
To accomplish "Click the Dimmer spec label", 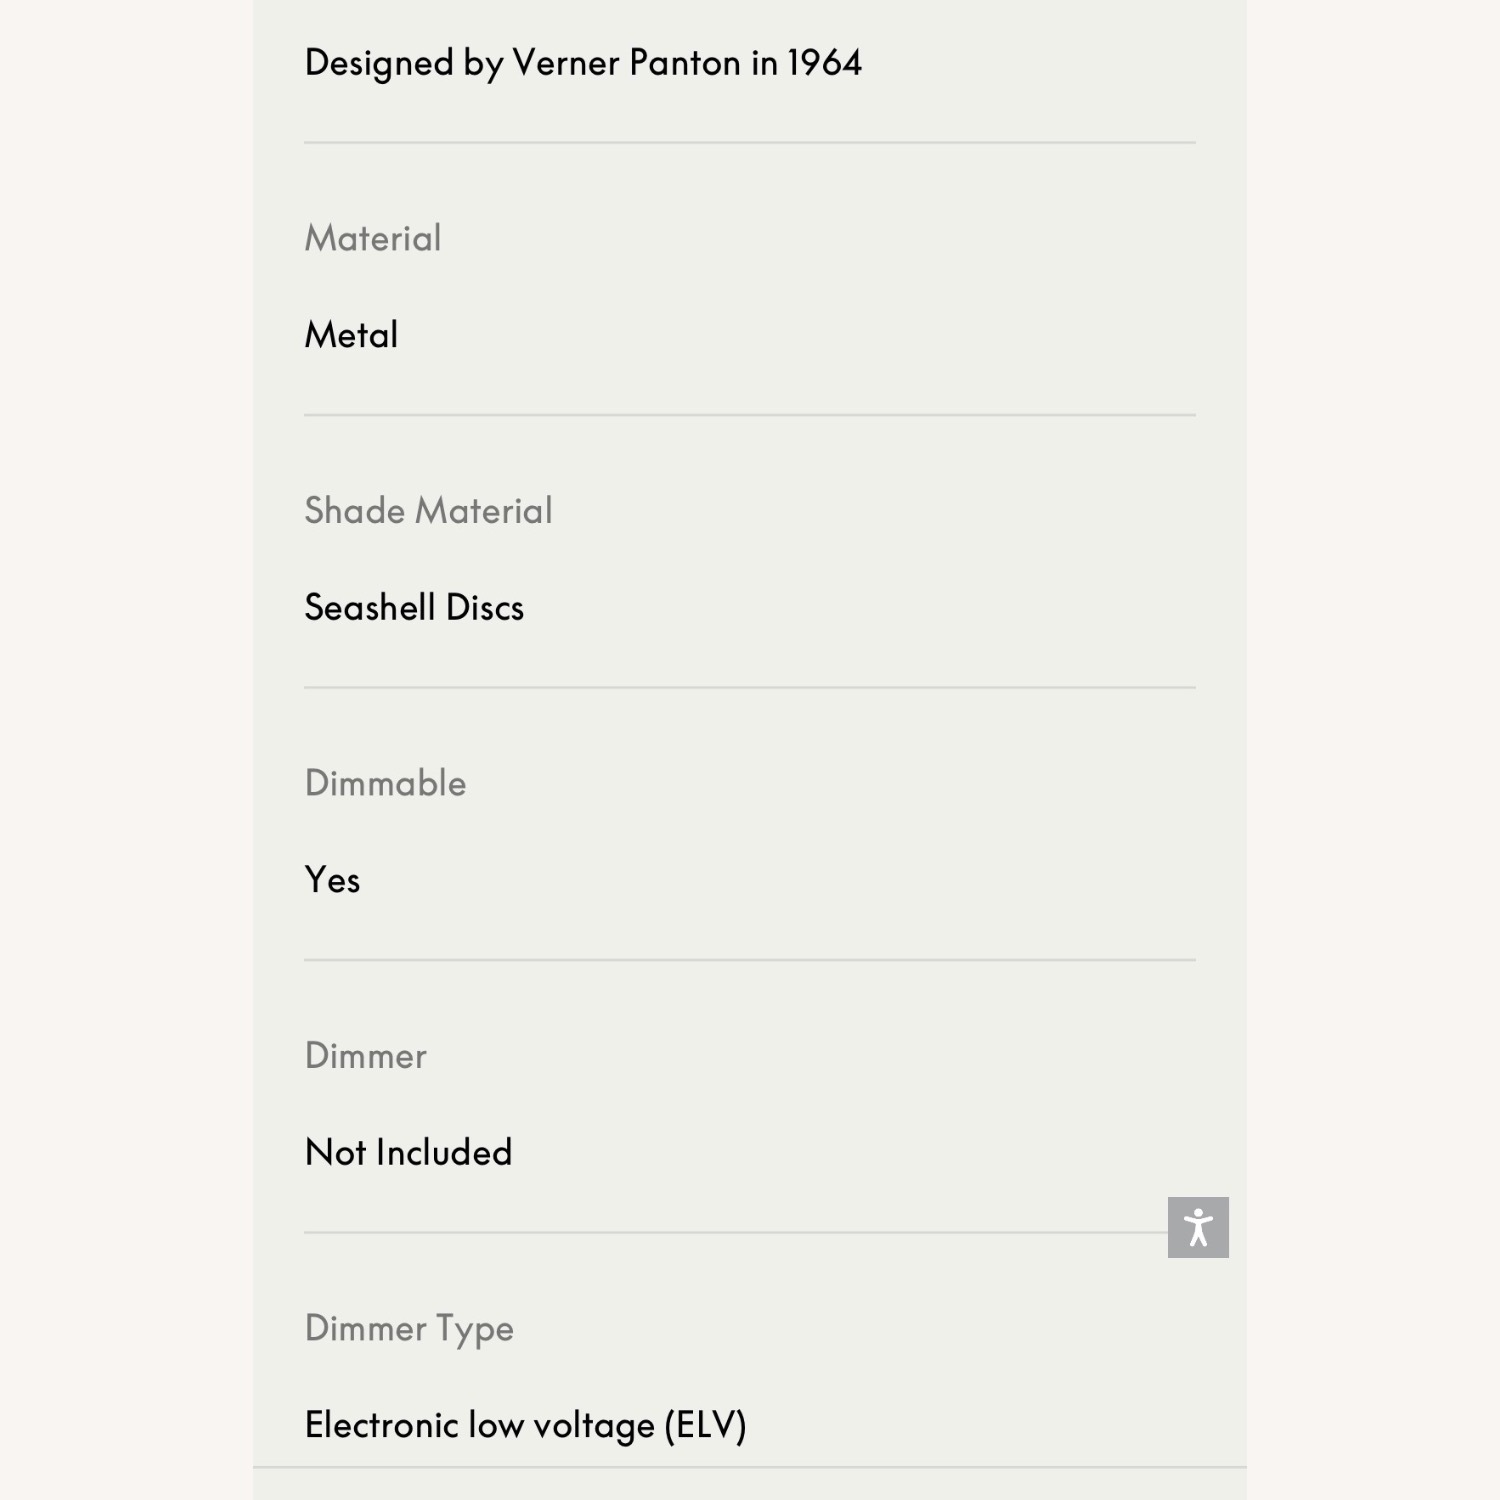I will point(365,1055).
